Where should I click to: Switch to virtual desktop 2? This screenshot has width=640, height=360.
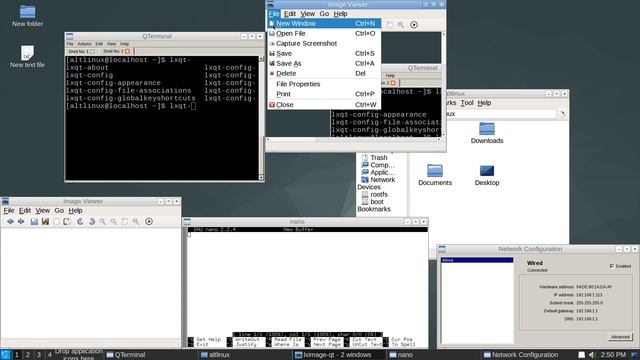coord(28,355)
